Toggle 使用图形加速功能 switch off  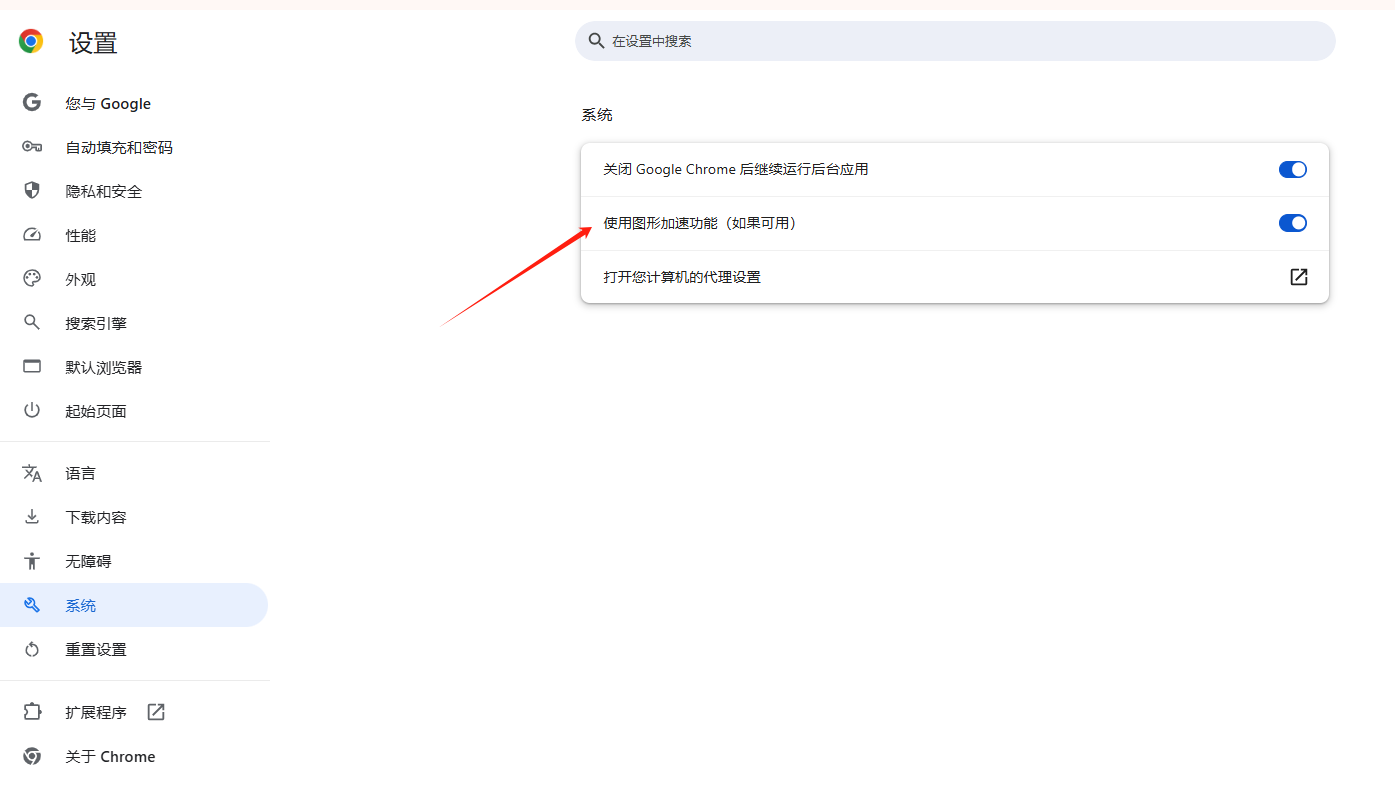coord(1293,223)
